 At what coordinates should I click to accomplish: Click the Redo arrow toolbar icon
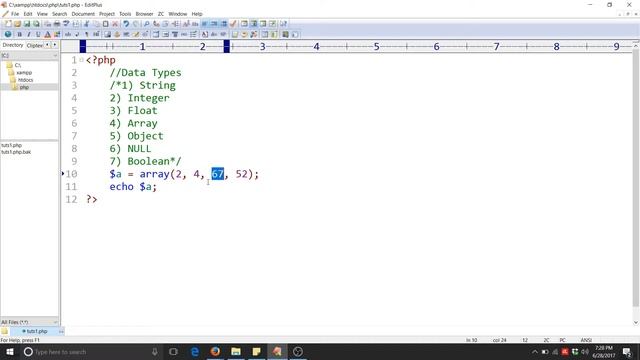136,24
